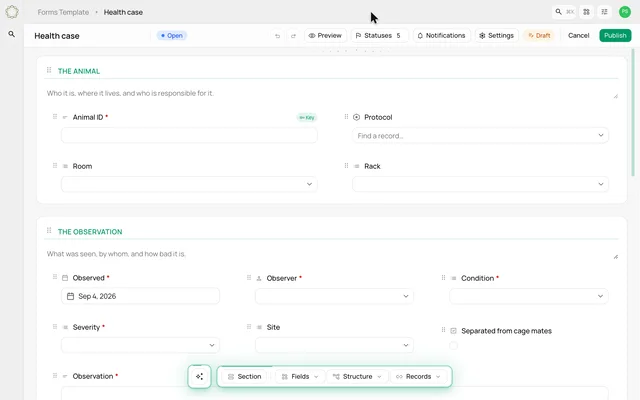This screenshot has height=400, width=640.
Task: Click the Cancel button
Action: (x=578, y=36)
